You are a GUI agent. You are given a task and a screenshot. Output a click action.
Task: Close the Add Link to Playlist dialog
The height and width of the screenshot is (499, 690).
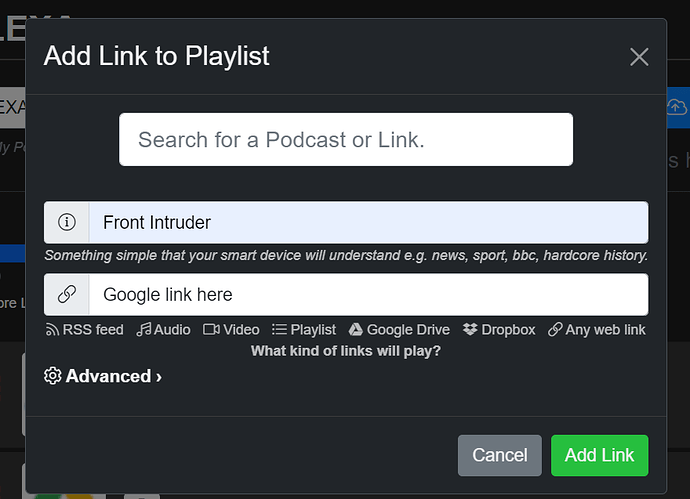point(639,57)
